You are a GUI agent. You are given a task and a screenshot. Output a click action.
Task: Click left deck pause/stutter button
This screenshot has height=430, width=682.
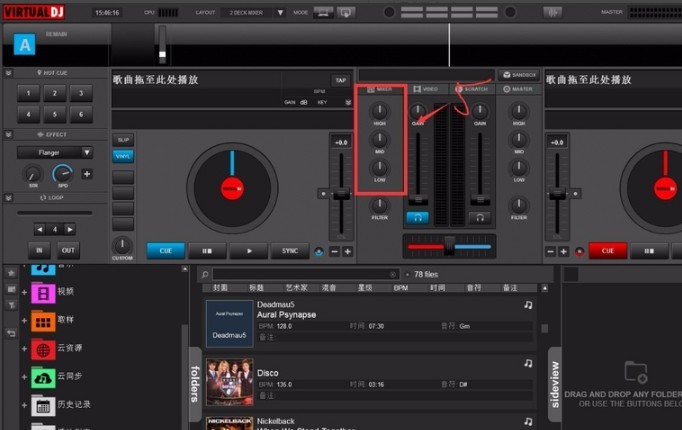click(207, 251)
